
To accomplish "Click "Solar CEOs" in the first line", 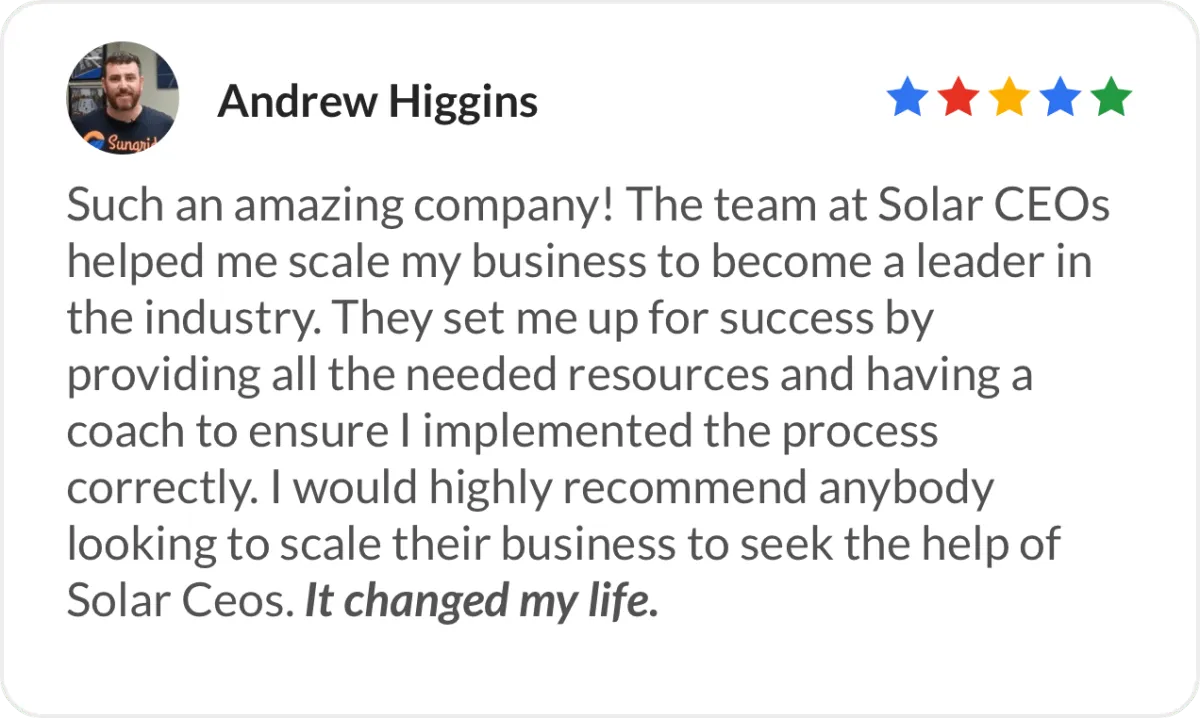I will click(x=994, y=207).
